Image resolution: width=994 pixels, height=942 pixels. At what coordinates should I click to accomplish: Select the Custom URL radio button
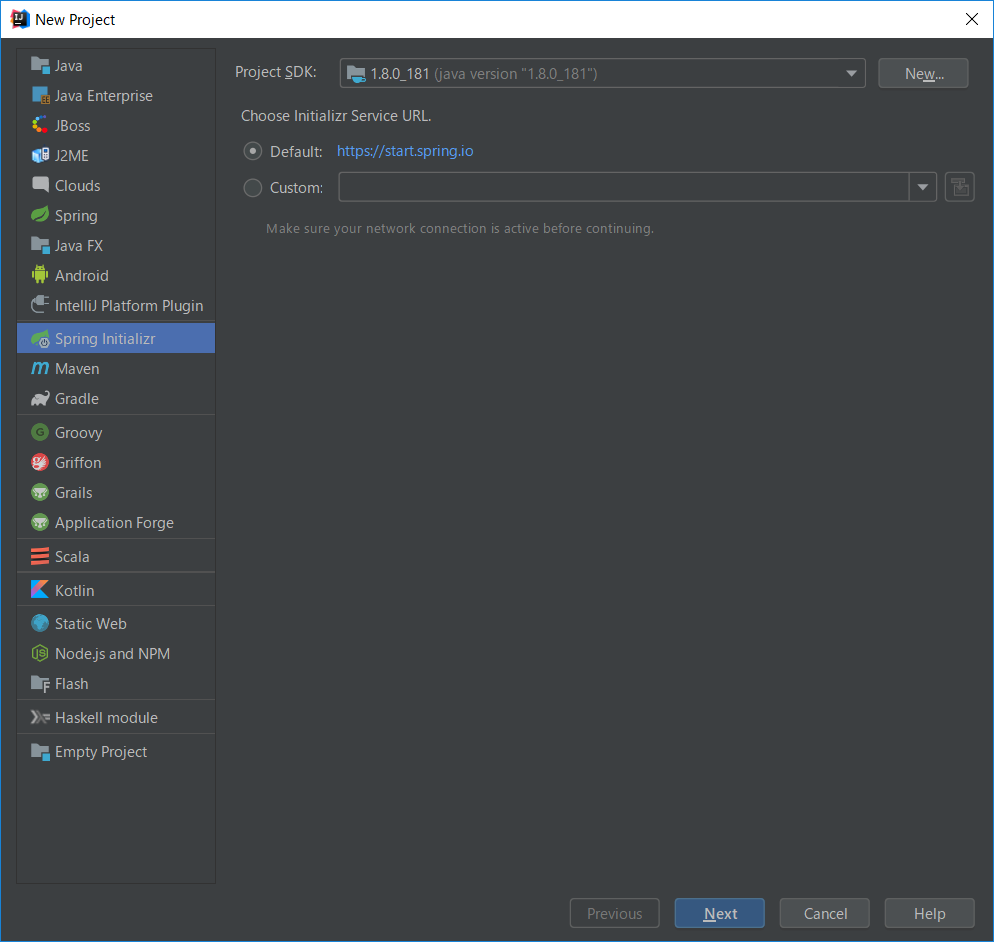click(252, 188)
